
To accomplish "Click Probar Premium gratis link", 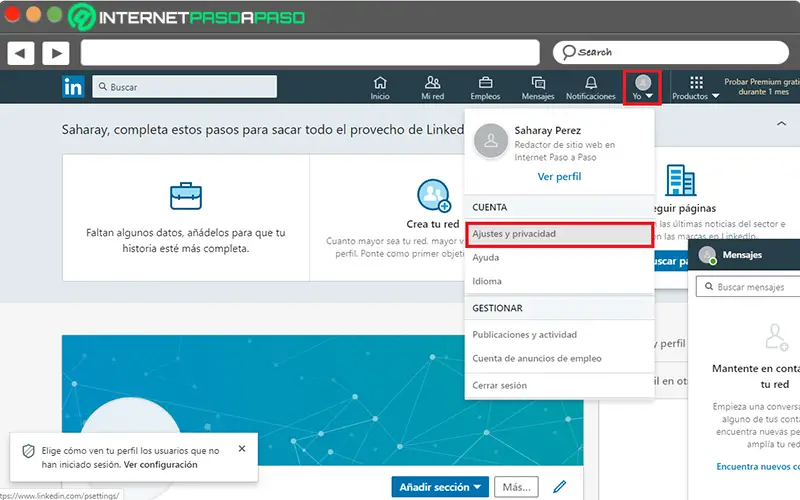I will coord(762,87).
